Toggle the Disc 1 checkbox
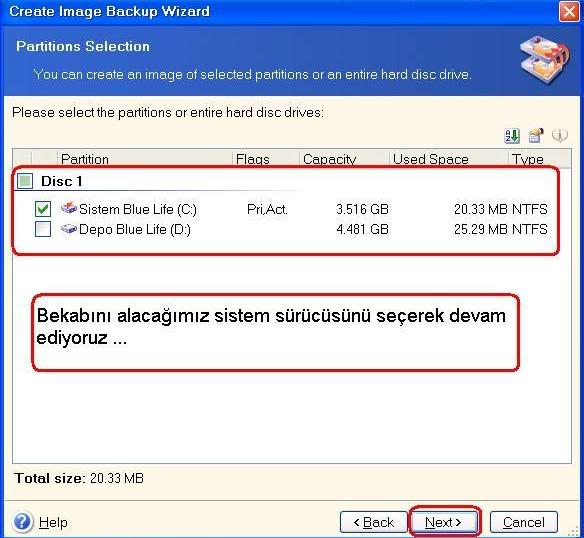This screenshot has width=584, height=538. tap(25, 181)
